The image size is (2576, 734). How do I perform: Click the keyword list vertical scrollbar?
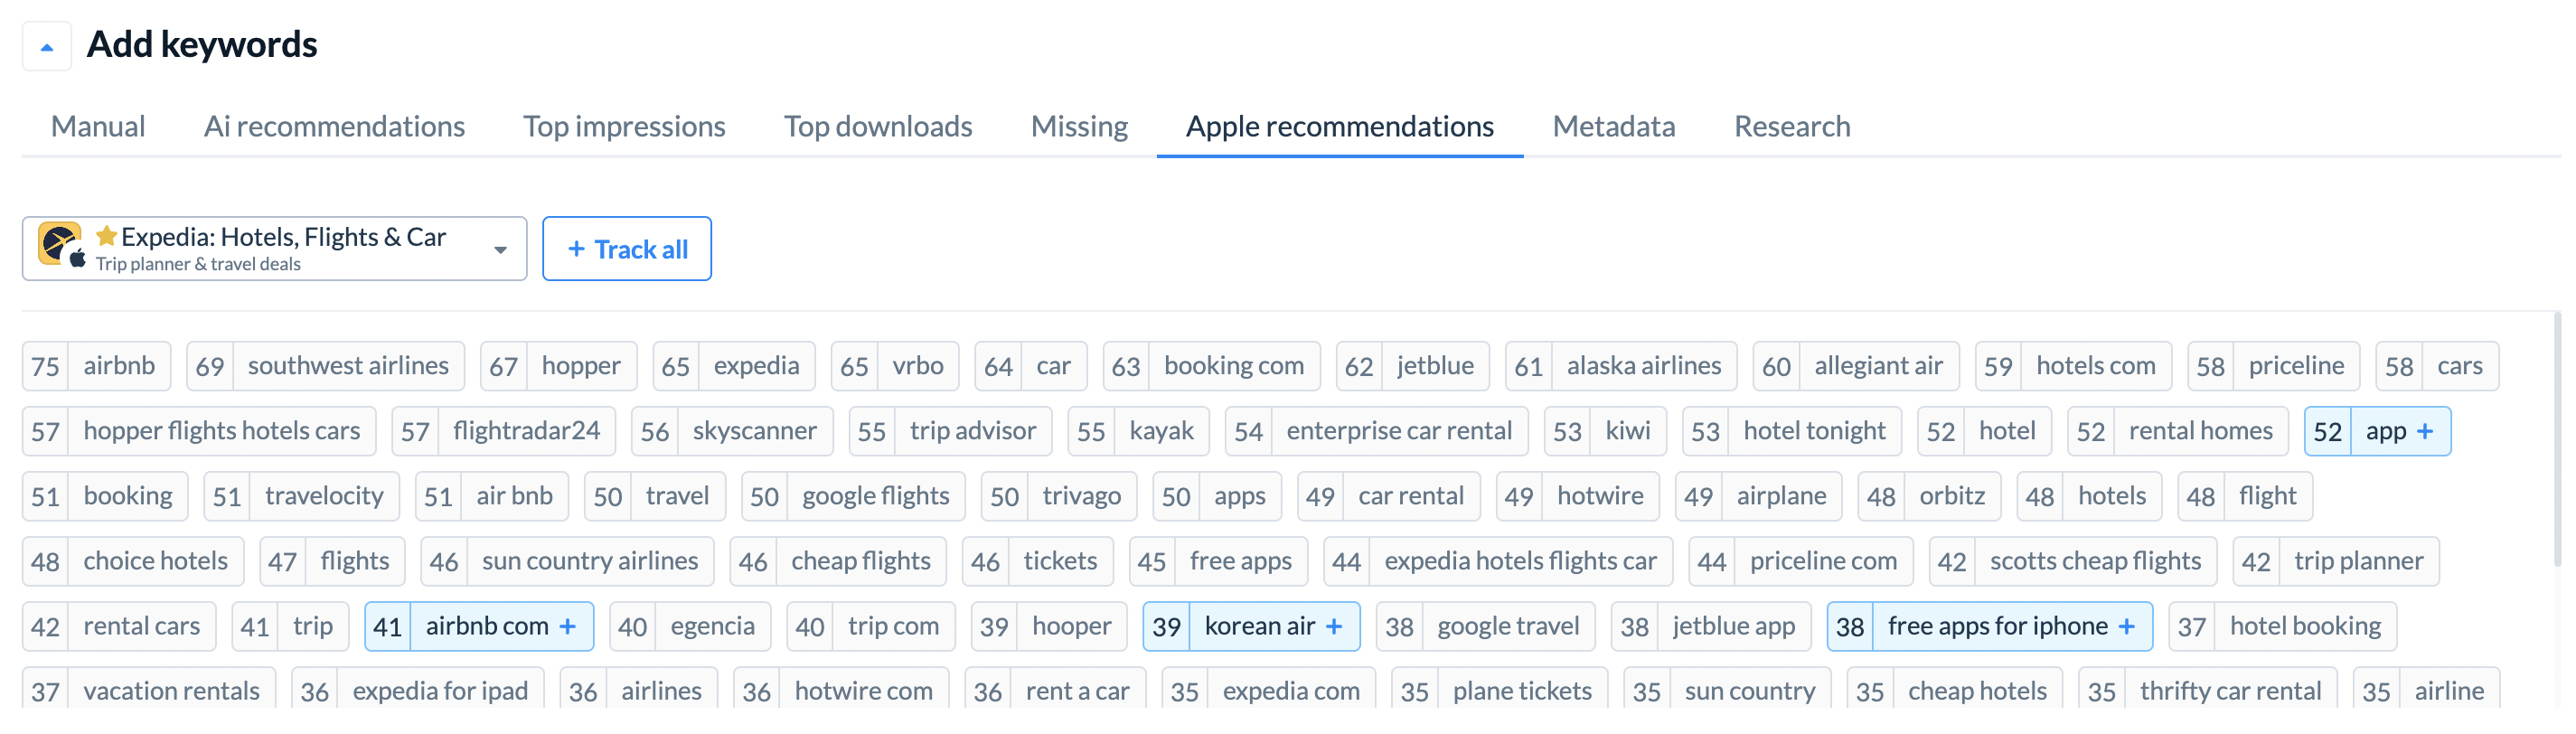(x=2557, y=440)
